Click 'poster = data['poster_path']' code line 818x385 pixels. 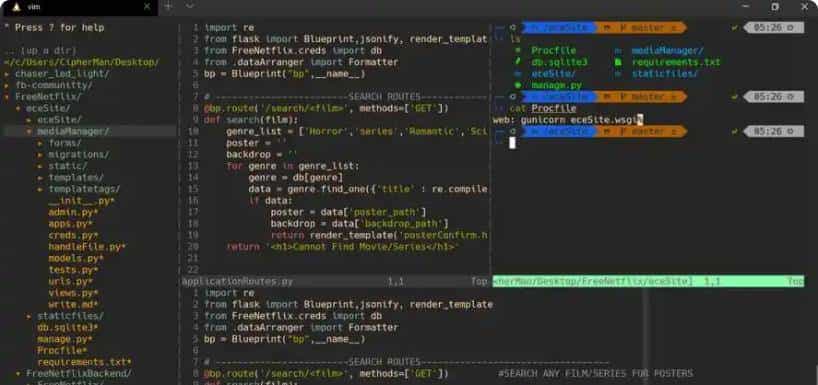click(348, 212)
